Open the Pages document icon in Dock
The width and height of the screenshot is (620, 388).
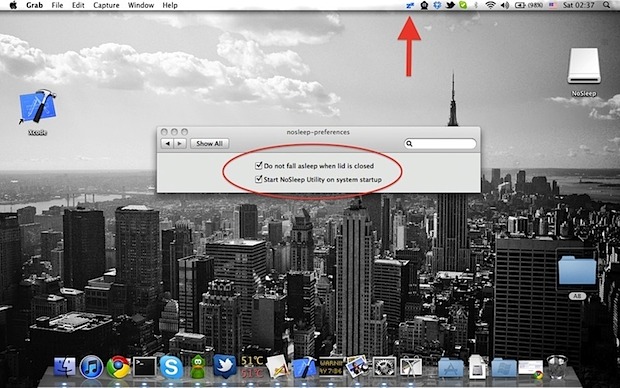(x=278, y=367)
